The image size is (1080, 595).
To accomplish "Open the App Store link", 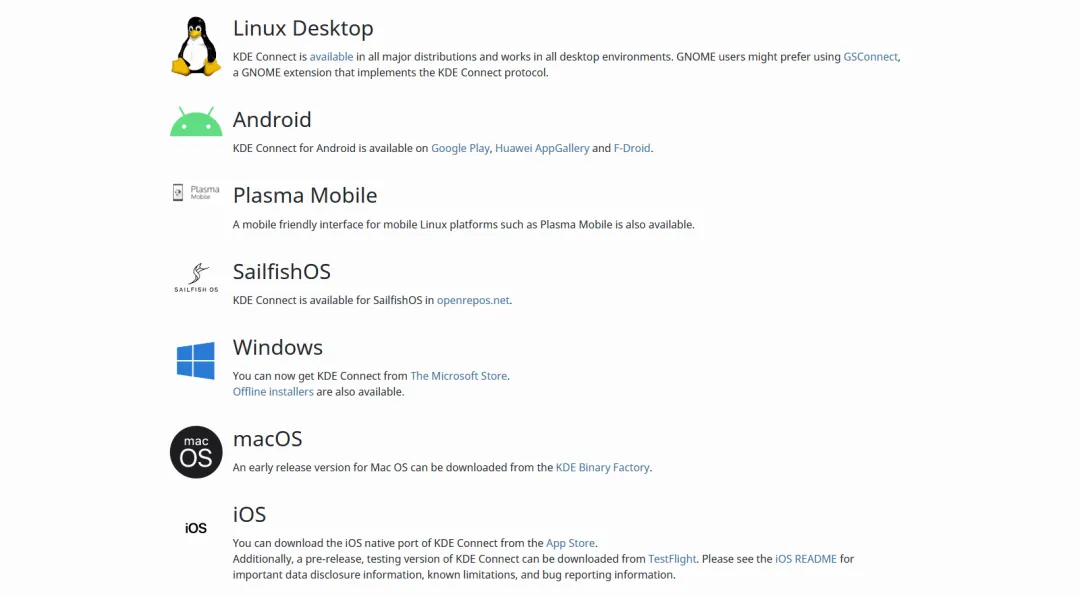I will click(570, 543).
